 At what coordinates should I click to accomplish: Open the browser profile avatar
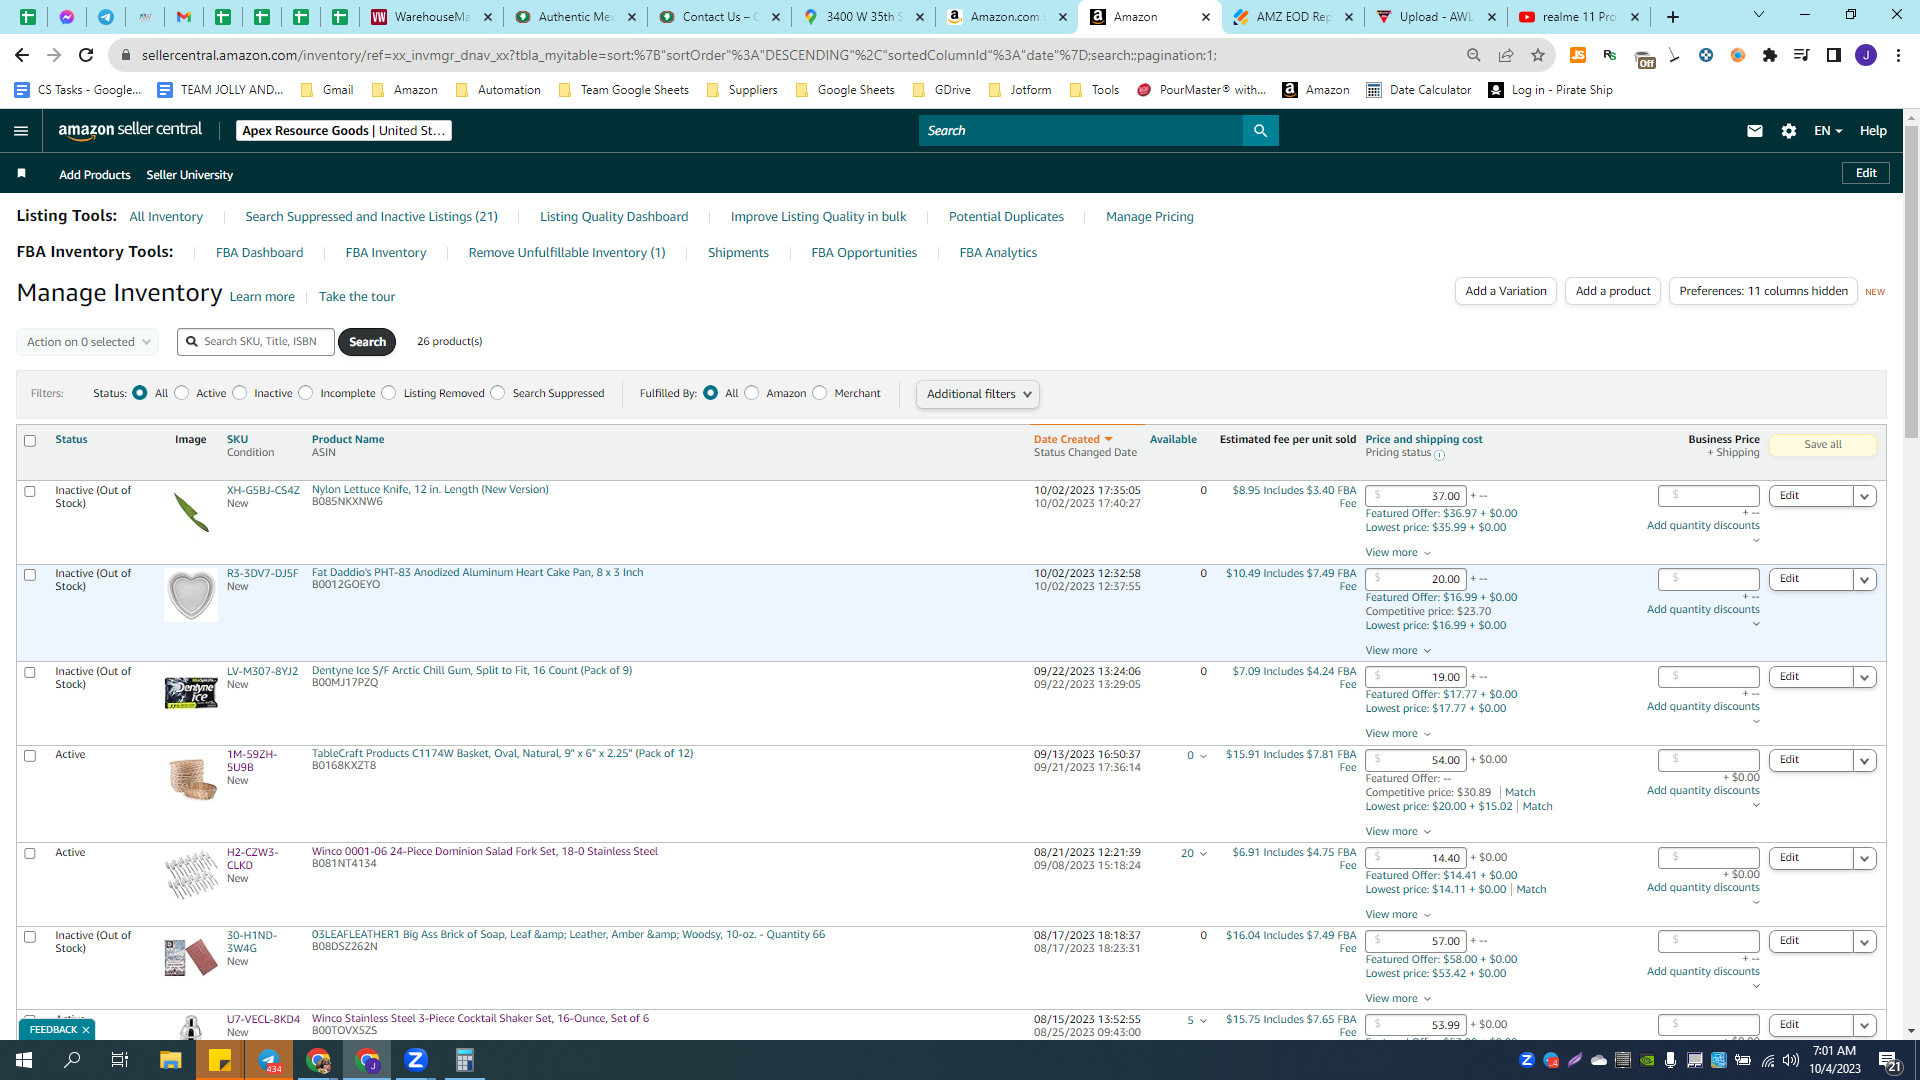1866,55
